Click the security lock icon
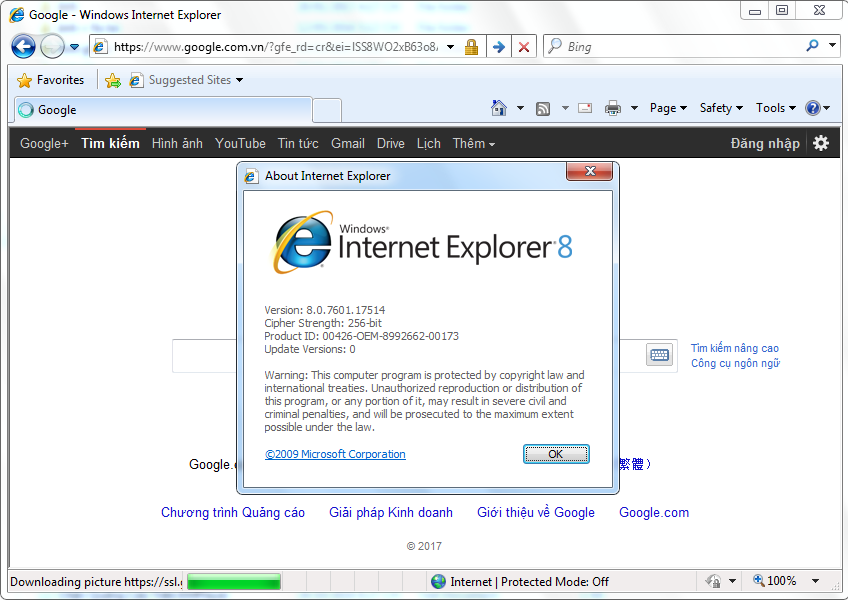The width and height of the screenshot is (848, 600). 472,47
